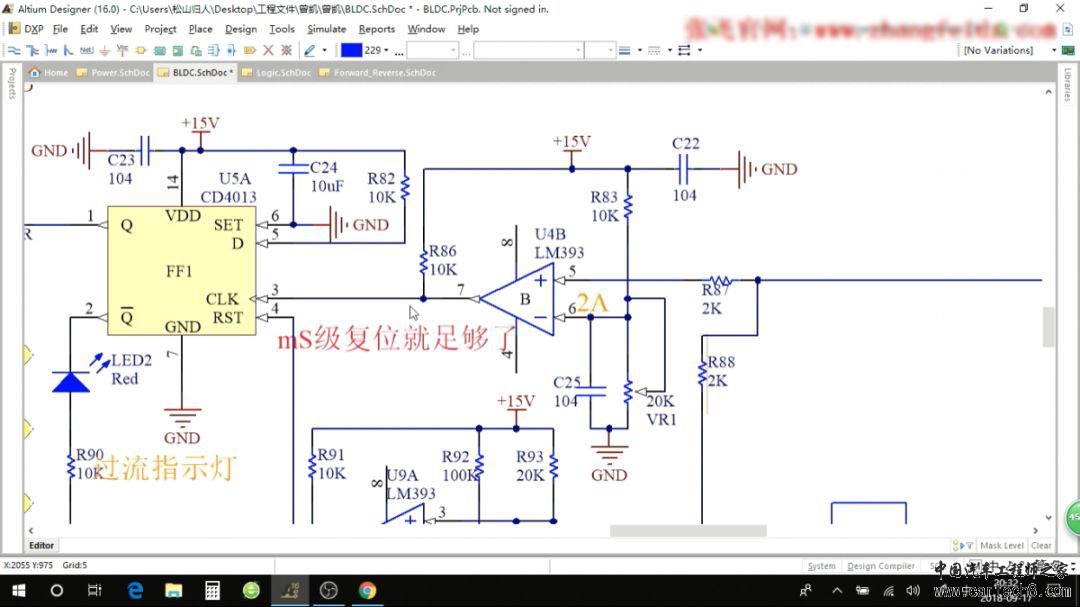
Task: Click the line width icon
Action: point(625,50)
